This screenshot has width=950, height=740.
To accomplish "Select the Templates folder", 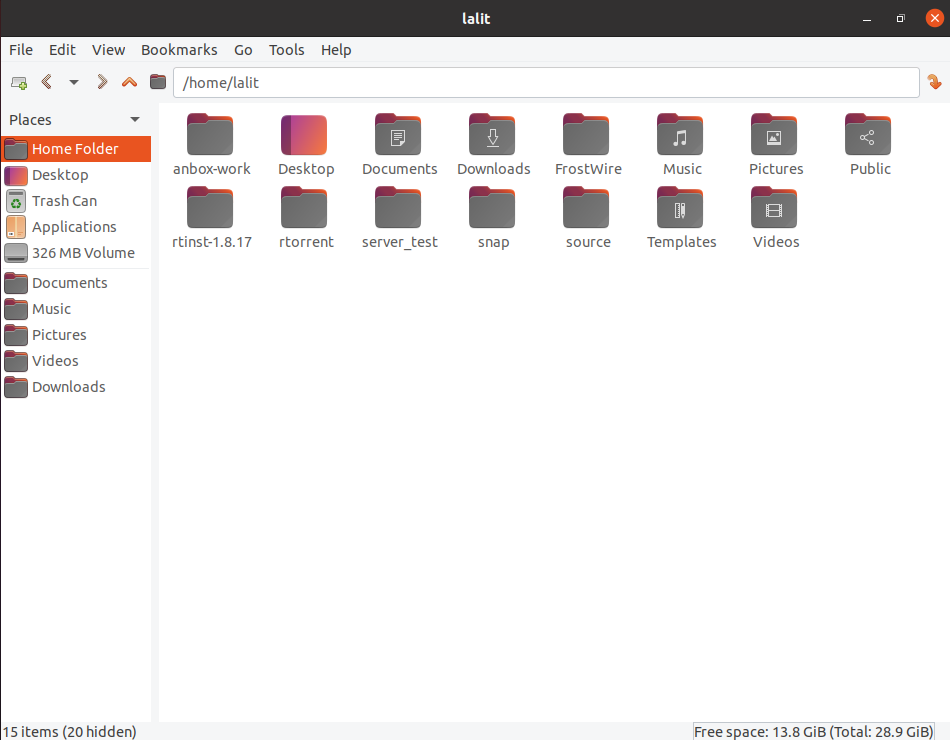I will tap(681, 208).
